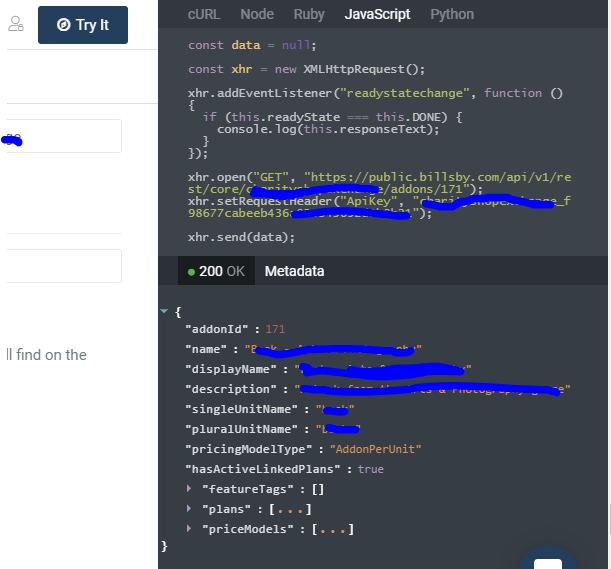The width and height of the screenshot is (611, 569).
Task: Click the addonId value 171
Action: click(x=275, y=329)
